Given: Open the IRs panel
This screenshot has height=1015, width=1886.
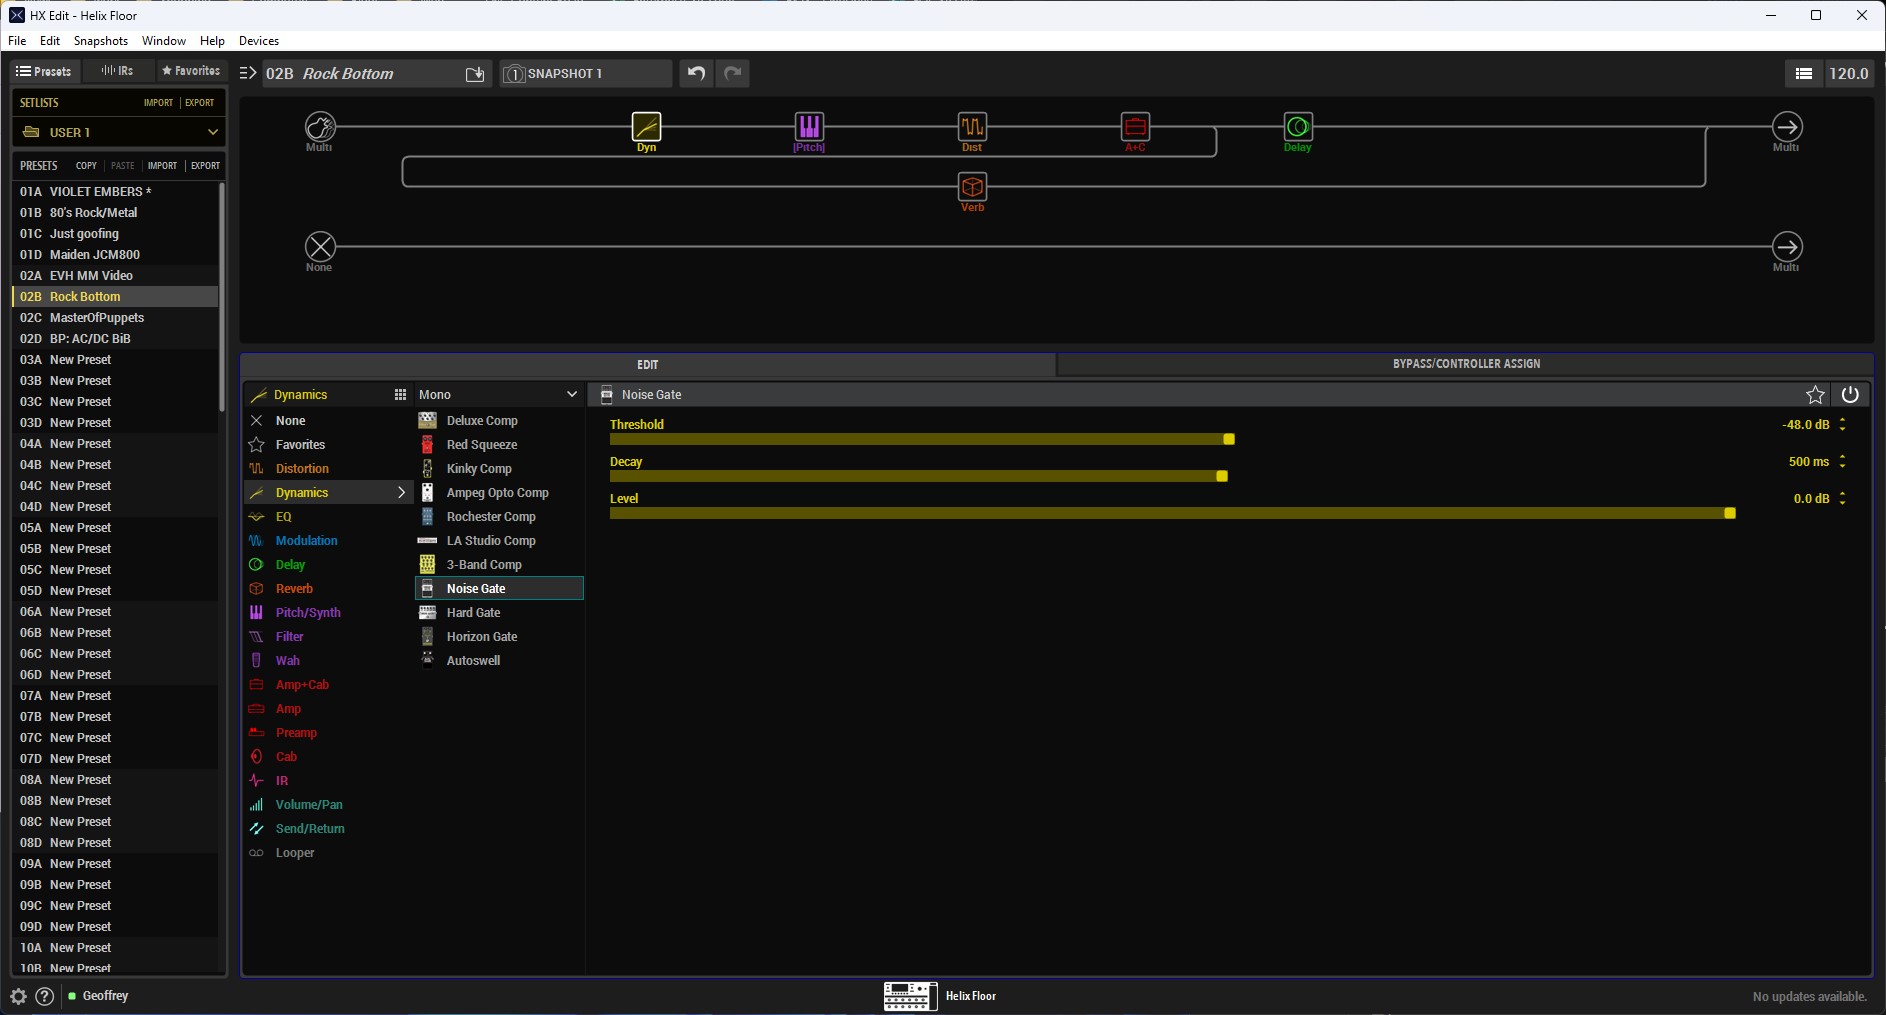Looking at the screenshot, I should (x=116, y=71).
